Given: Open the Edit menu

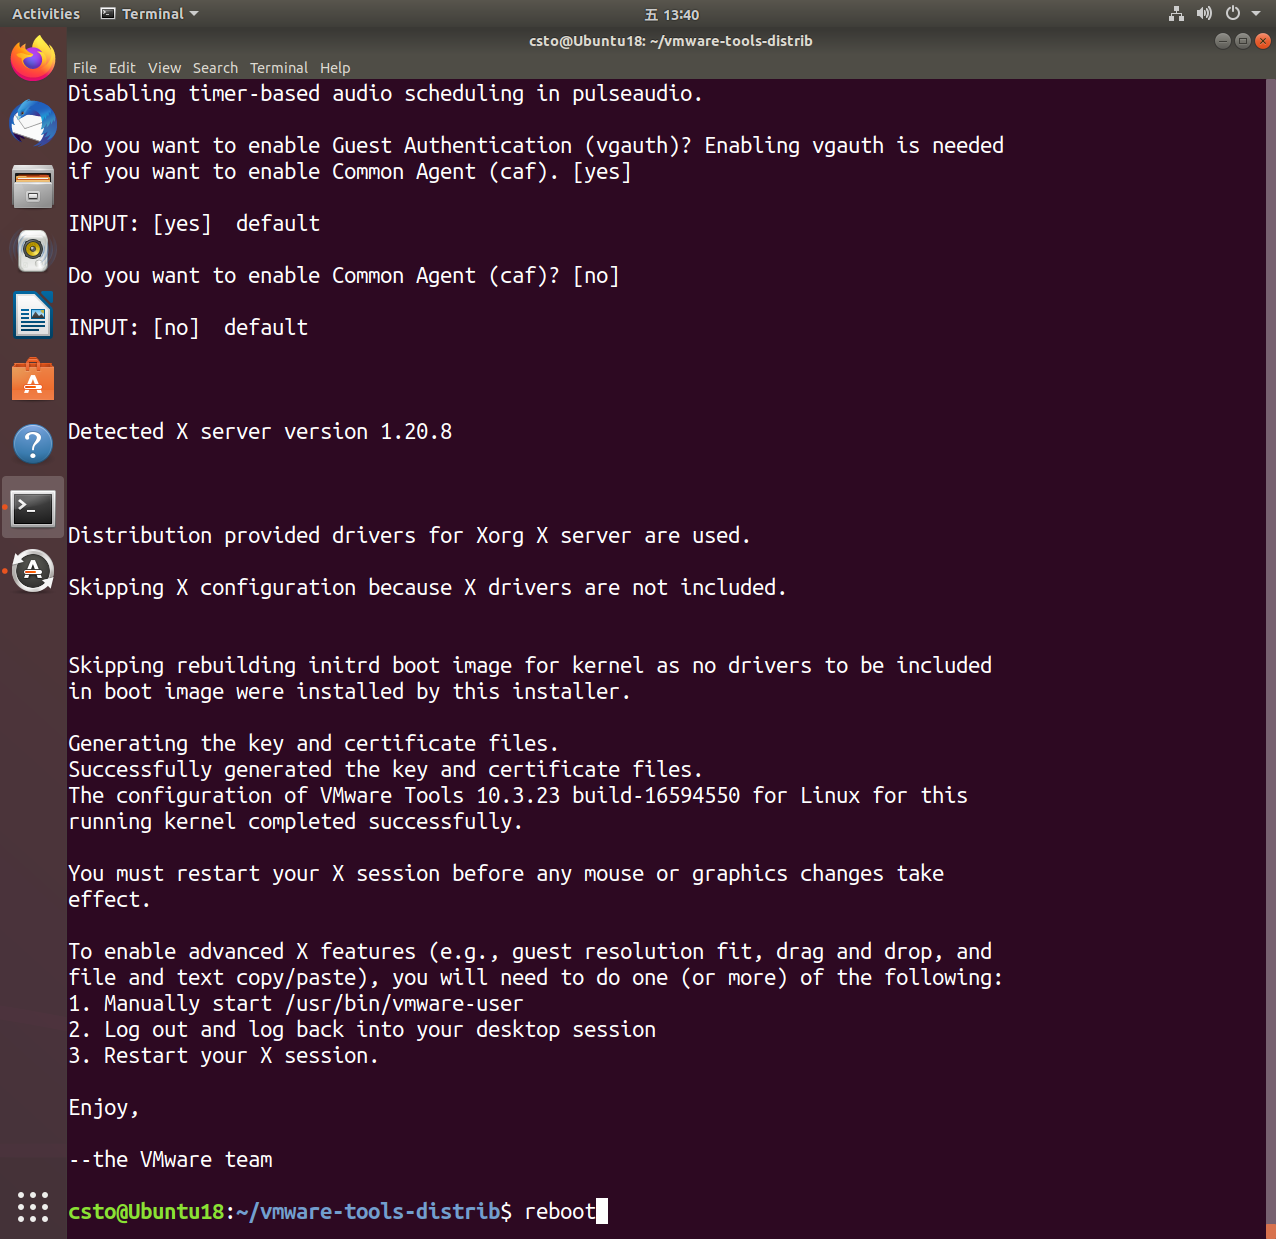Looking at the screenshot, I should [122, 68].
